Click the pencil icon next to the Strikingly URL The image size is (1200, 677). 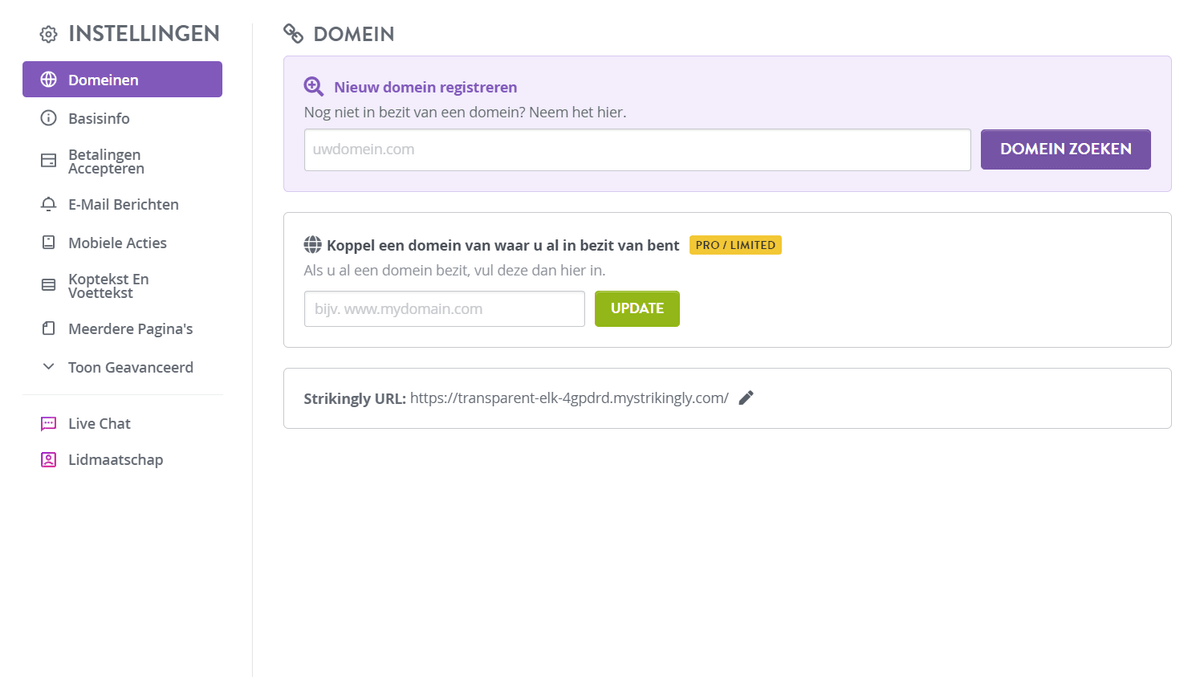(x=746, y=397)
